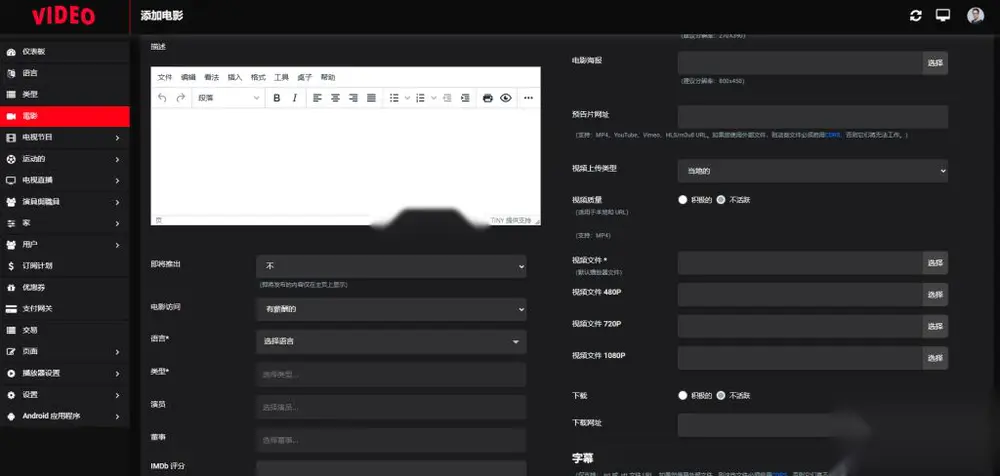Click the preview eye icon in editor
1000x476 pixels.
click(x=506, y=98)
